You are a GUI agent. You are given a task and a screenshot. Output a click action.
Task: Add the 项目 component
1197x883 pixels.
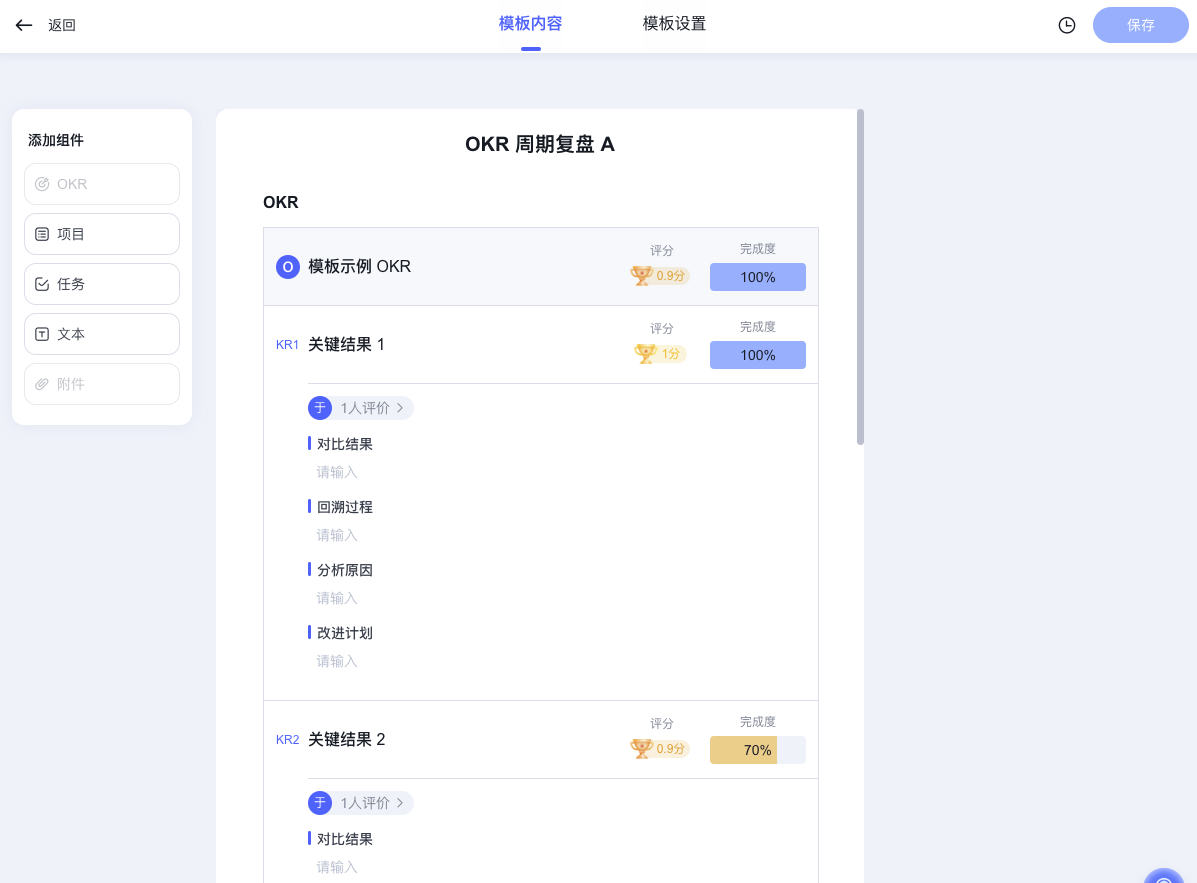[102, 234]
